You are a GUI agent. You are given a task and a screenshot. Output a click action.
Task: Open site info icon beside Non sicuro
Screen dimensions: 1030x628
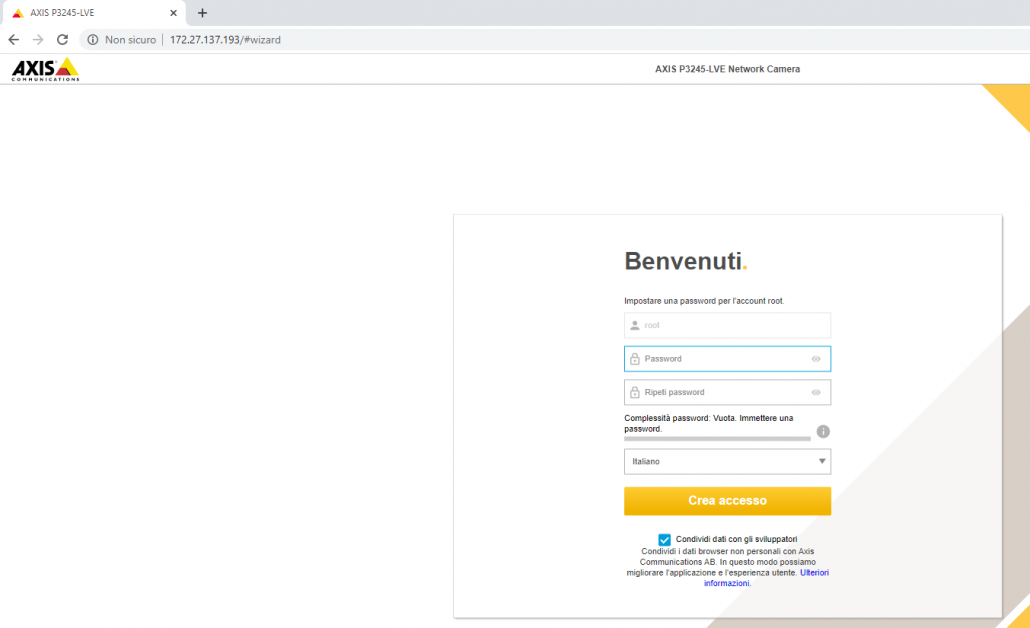[x=93, y=40]
